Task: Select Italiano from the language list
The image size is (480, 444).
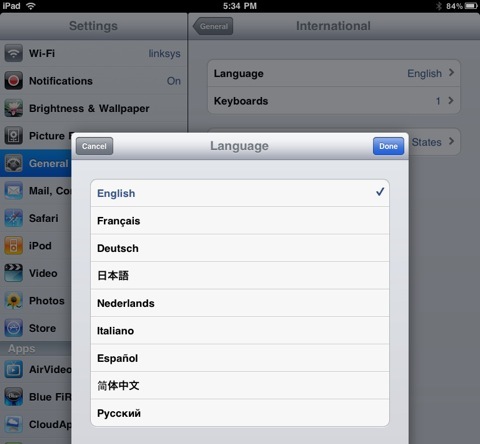Action: [240, 330]
